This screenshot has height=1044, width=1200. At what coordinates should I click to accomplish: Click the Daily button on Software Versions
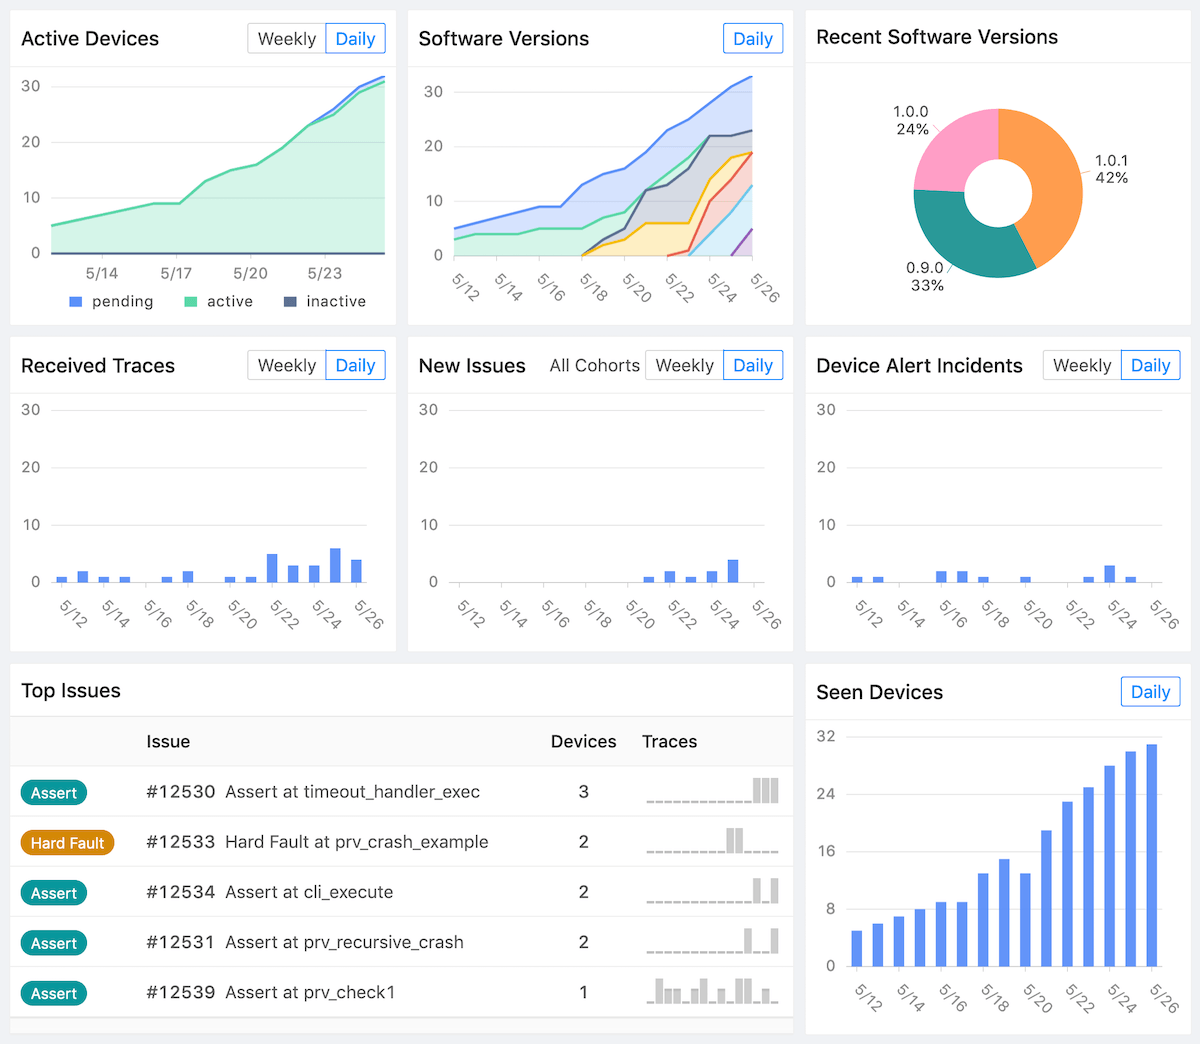[752, 39]
